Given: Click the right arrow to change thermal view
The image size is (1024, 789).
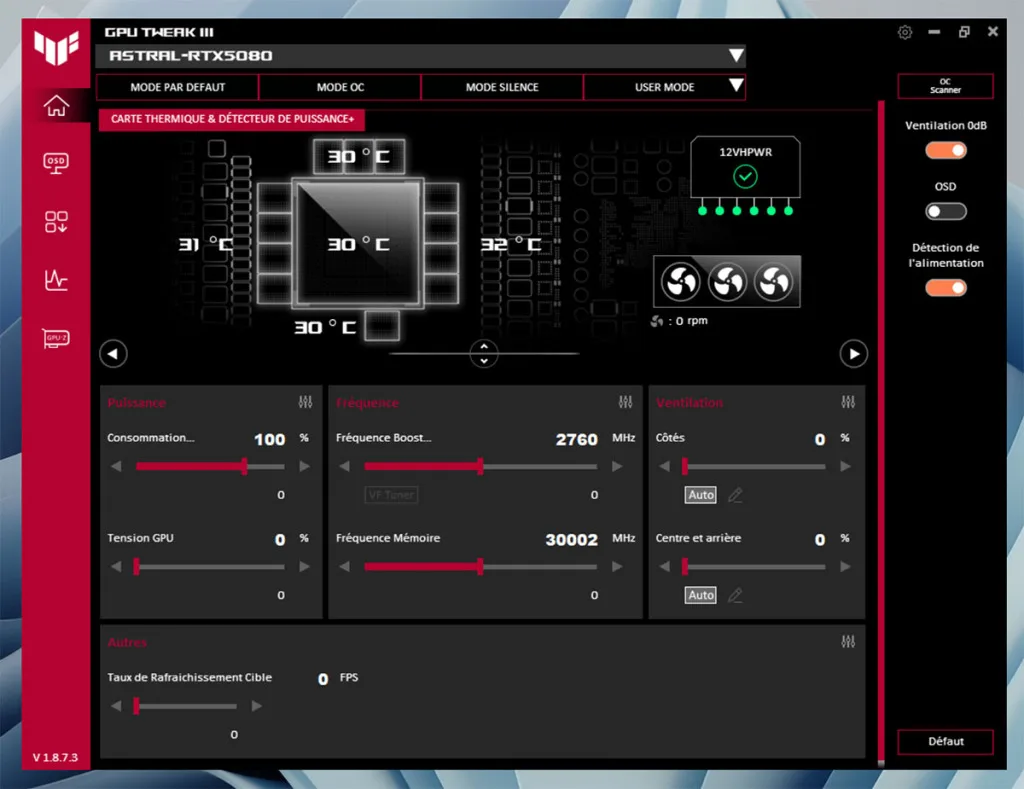Looking at the screenshot, I should (x=854, y=354).
